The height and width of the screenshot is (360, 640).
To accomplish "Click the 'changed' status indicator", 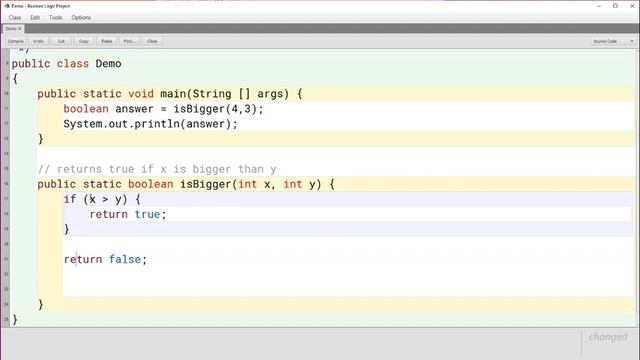I will coord(608,337).
